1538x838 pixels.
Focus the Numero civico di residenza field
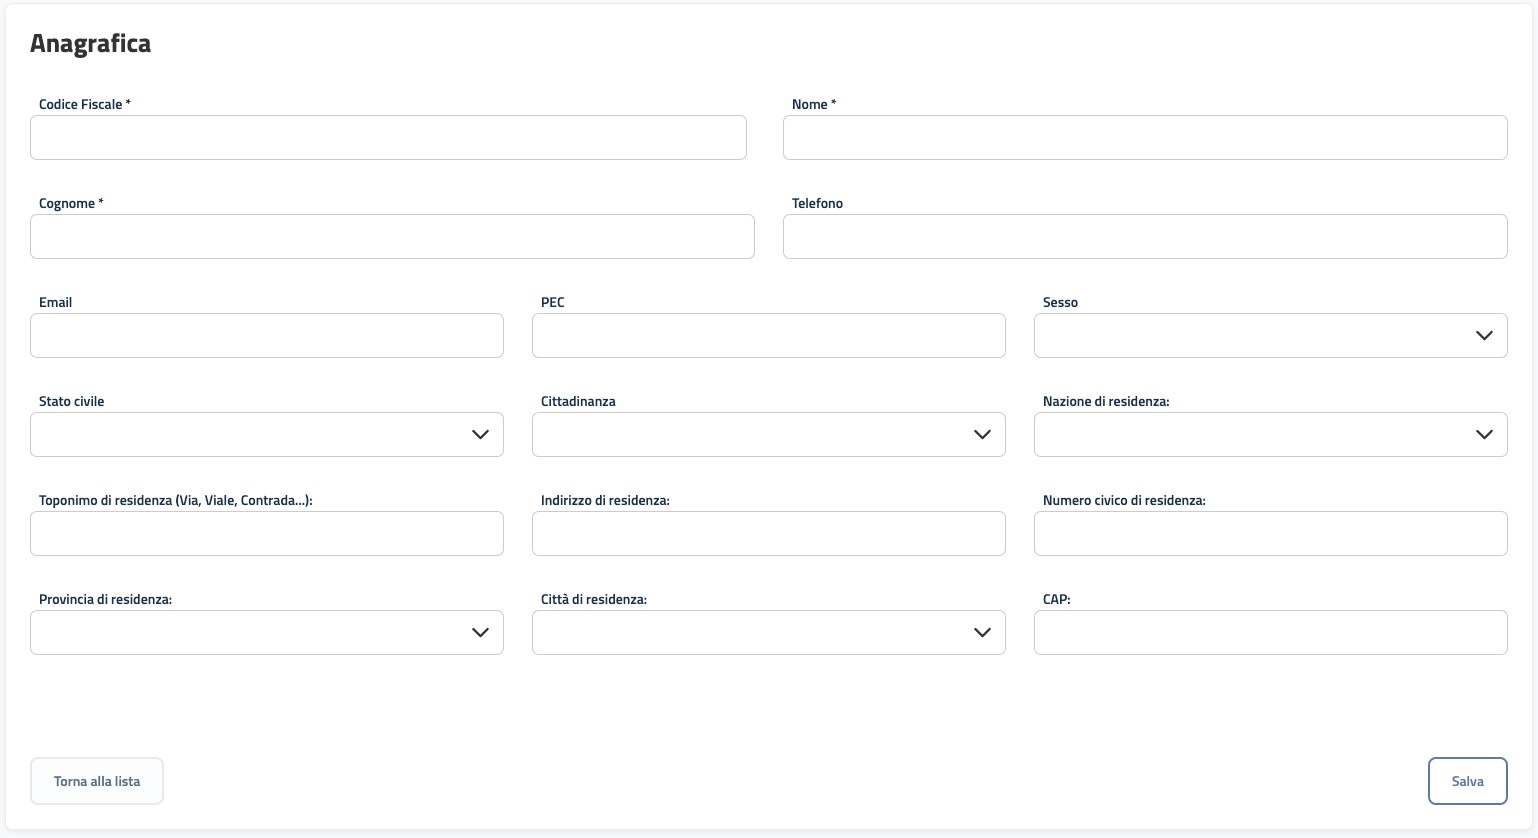coord(1270,534)
